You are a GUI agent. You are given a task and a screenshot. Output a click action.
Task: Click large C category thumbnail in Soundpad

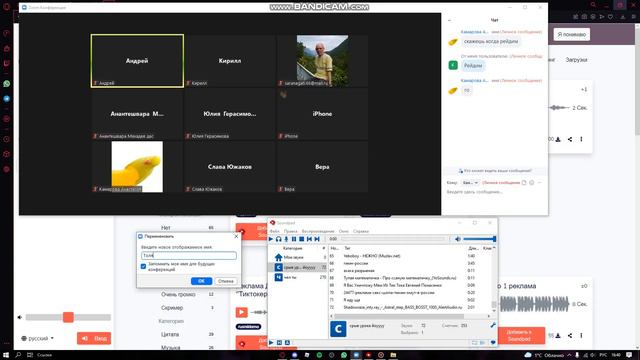click(x=338, y=329)
